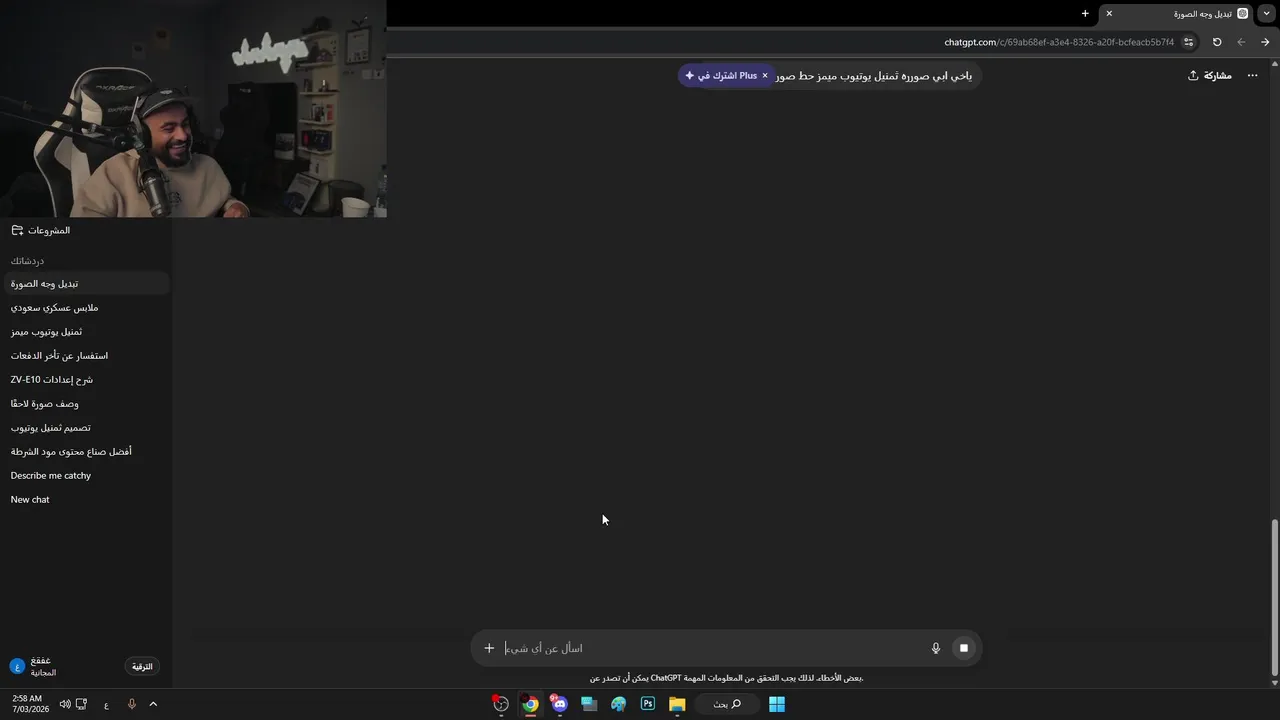Focus the chatgpt.com address bar
This screenshot has width=1280, height=720.
coord(1059,42)
